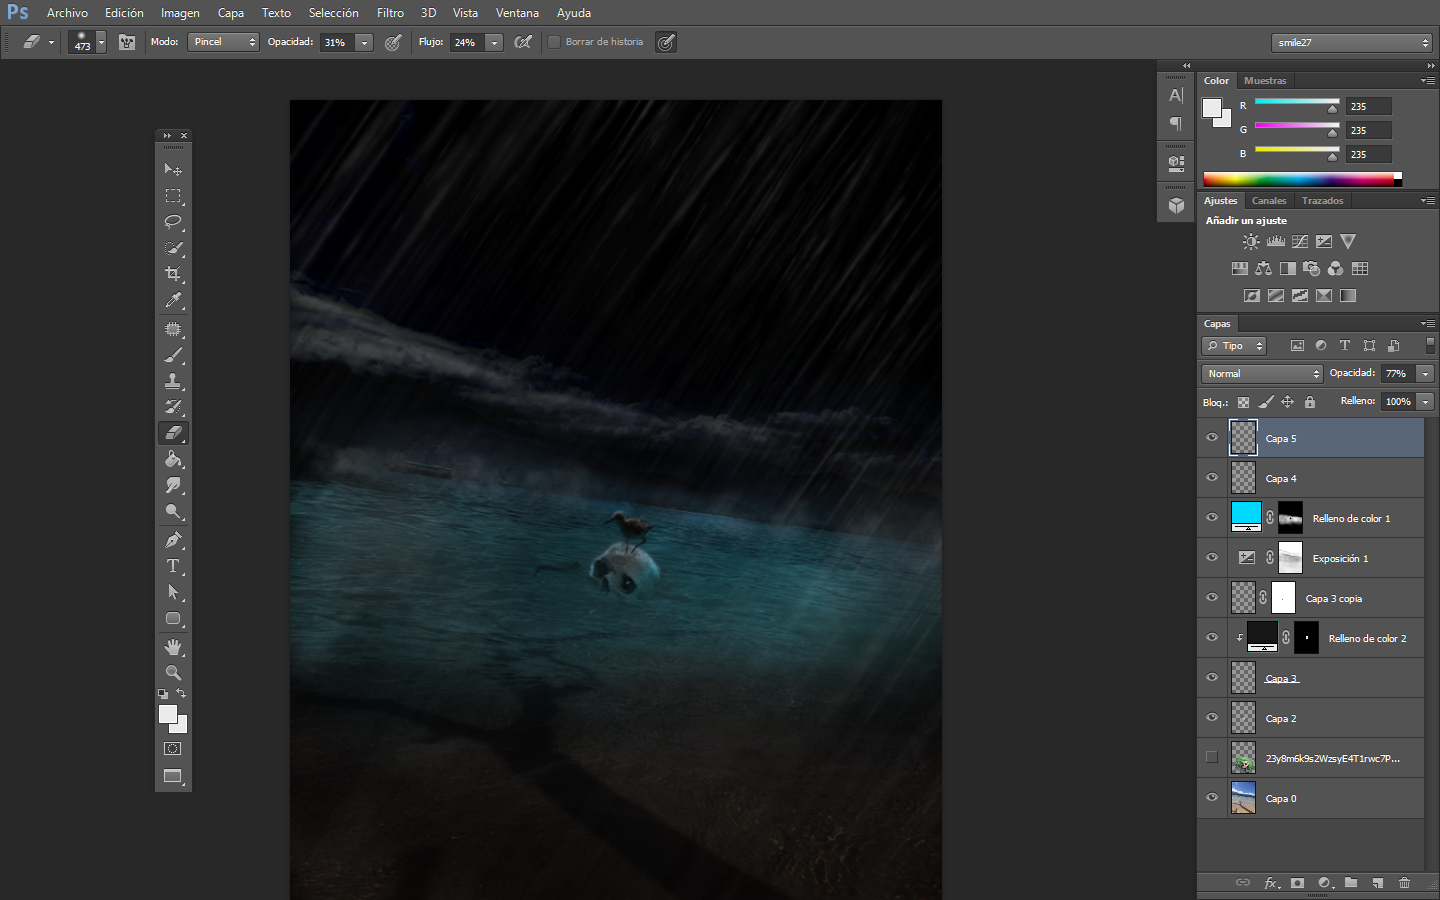Open the brush preset picker arrow
The height and width of the screenshot is (900, 1440).
coord(101,42)
